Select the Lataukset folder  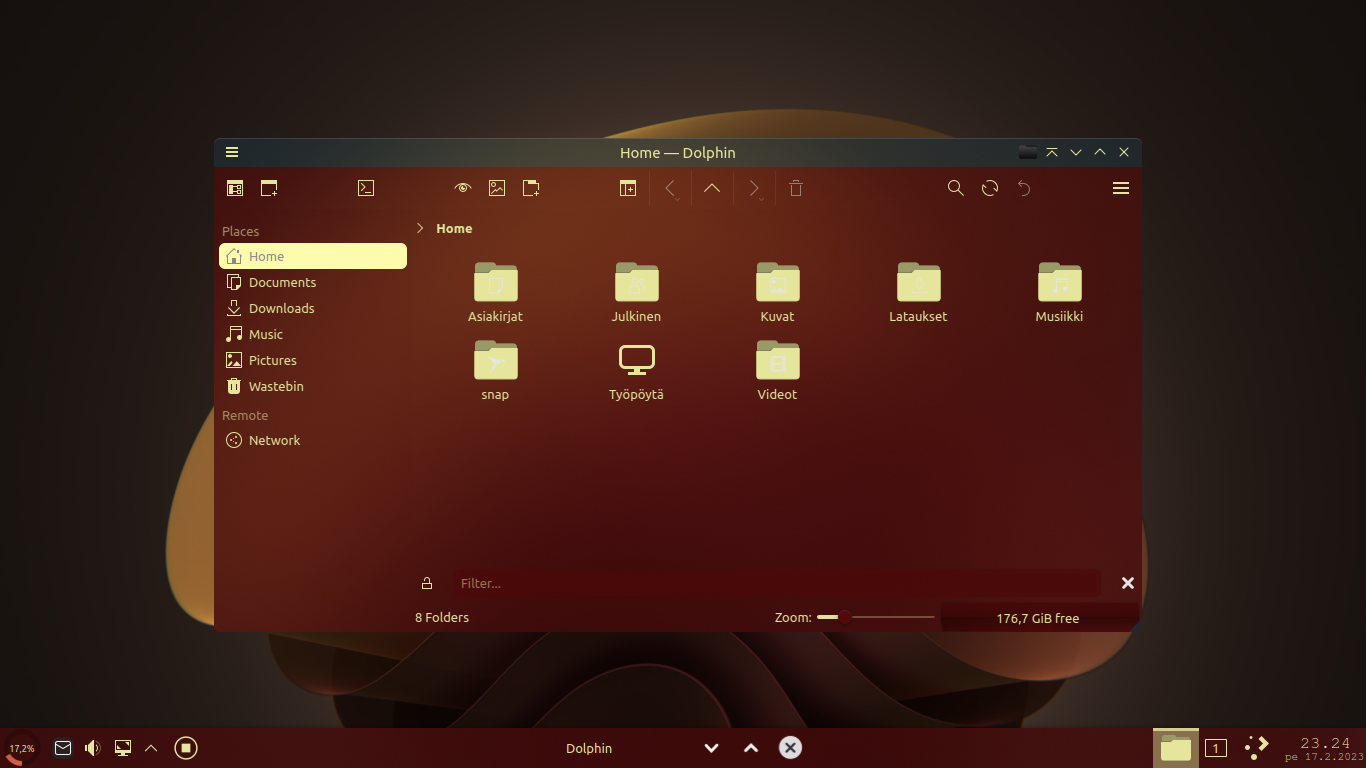(918, 292)
